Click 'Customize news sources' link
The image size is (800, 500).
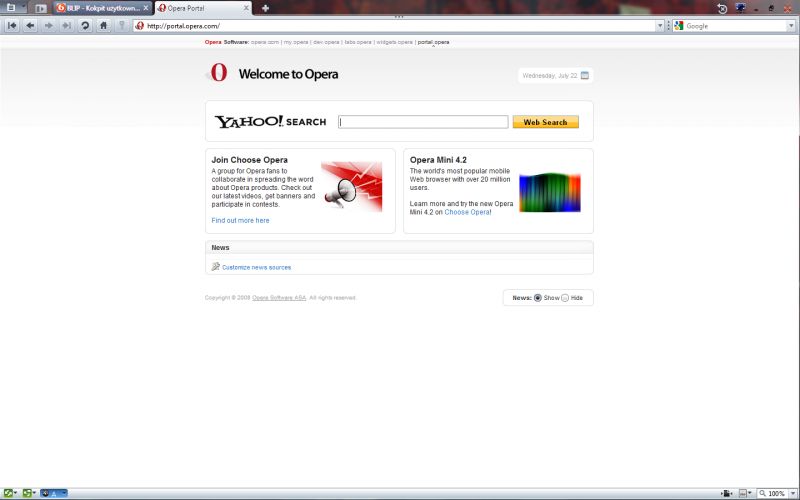257,267
